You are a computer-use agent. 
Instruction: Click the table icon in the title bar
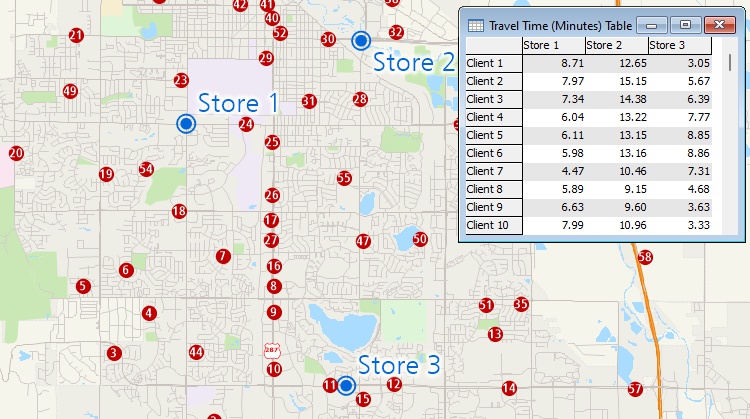[476, 24]
